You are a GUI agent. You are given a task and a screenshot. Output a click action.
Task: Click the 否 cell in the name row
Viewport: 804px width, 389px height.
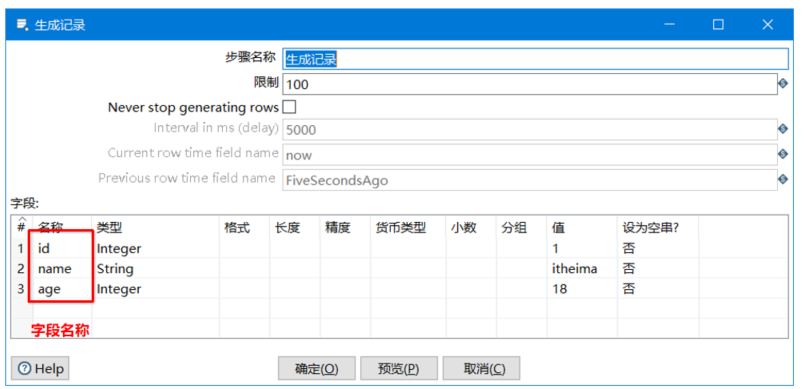[658, 269]
